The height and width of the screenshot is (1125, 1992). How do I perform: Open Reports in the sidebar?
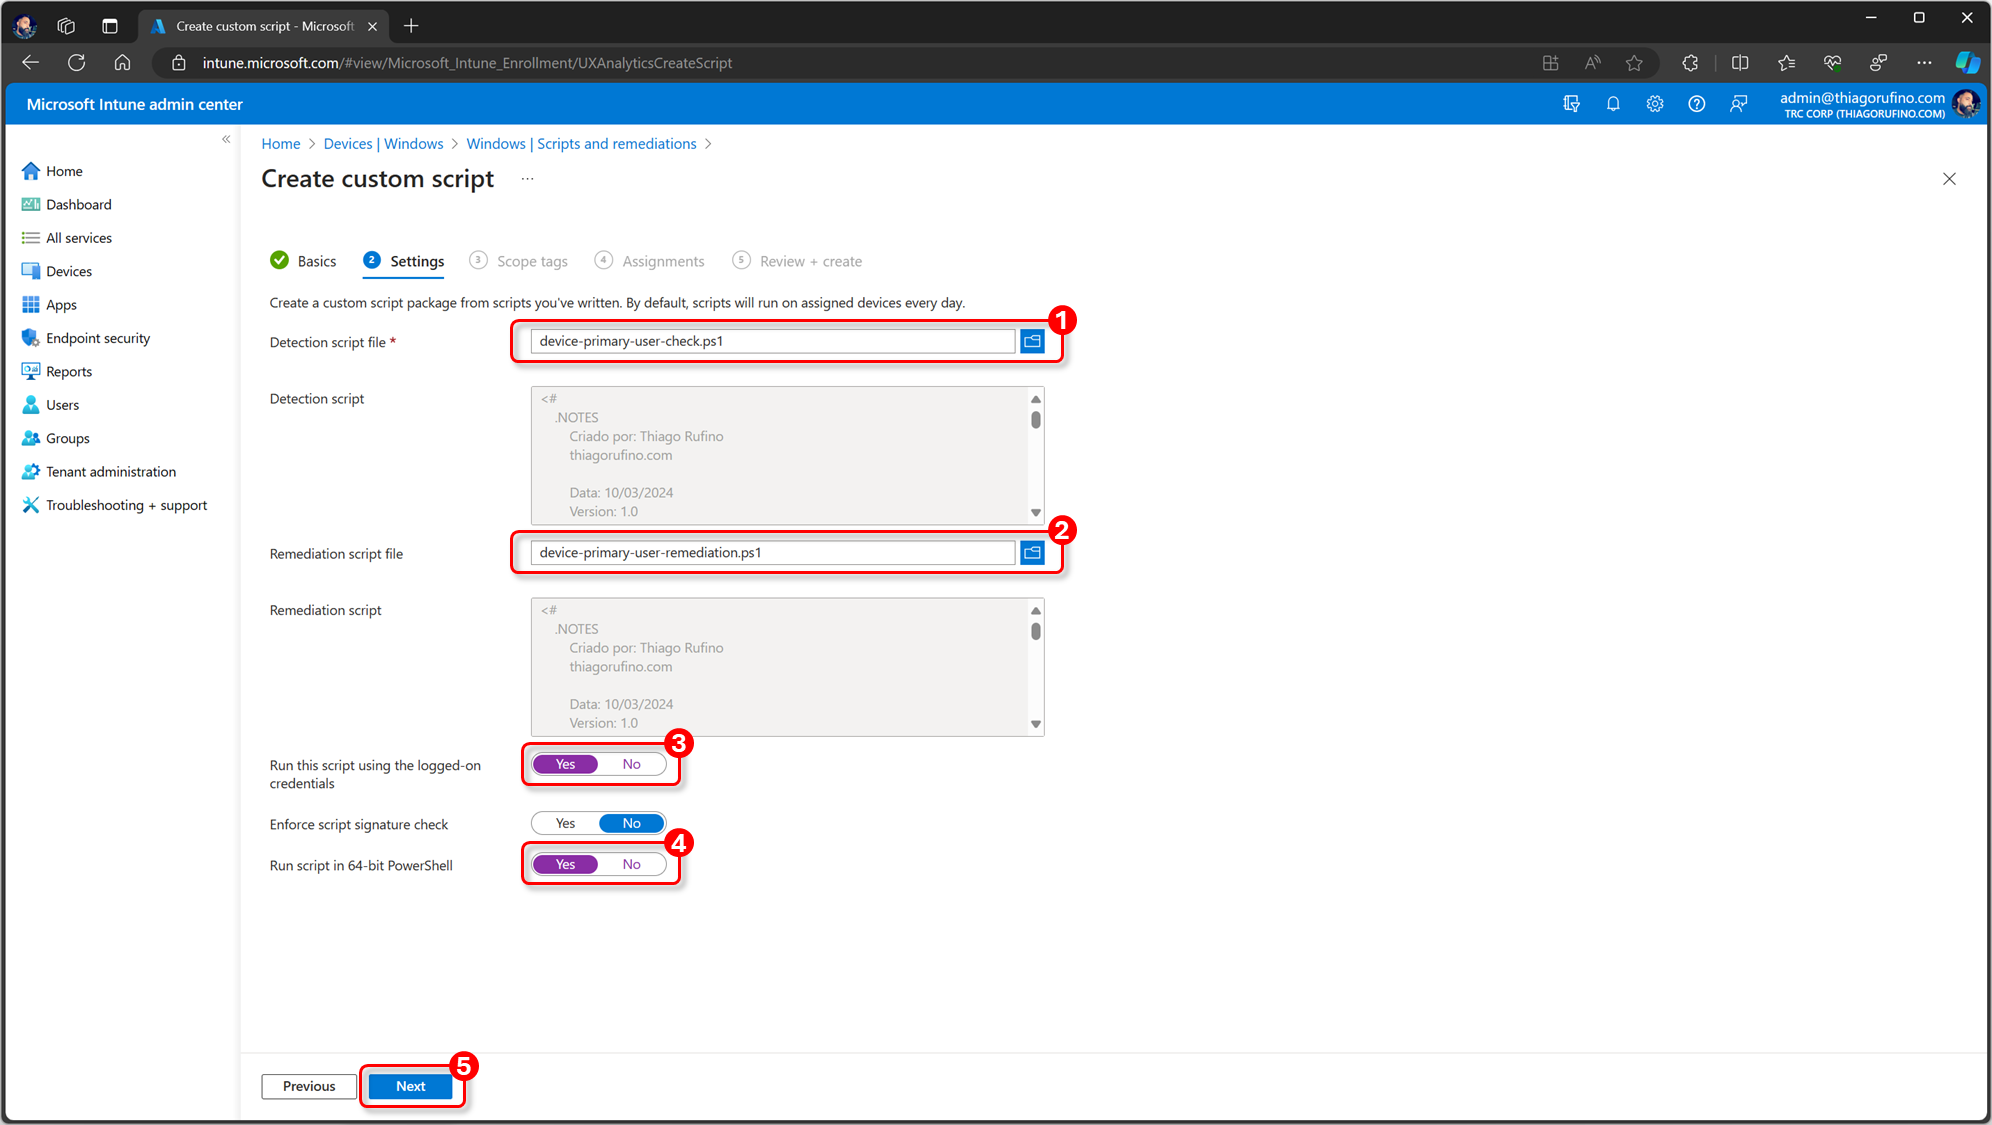coord(57,371)
